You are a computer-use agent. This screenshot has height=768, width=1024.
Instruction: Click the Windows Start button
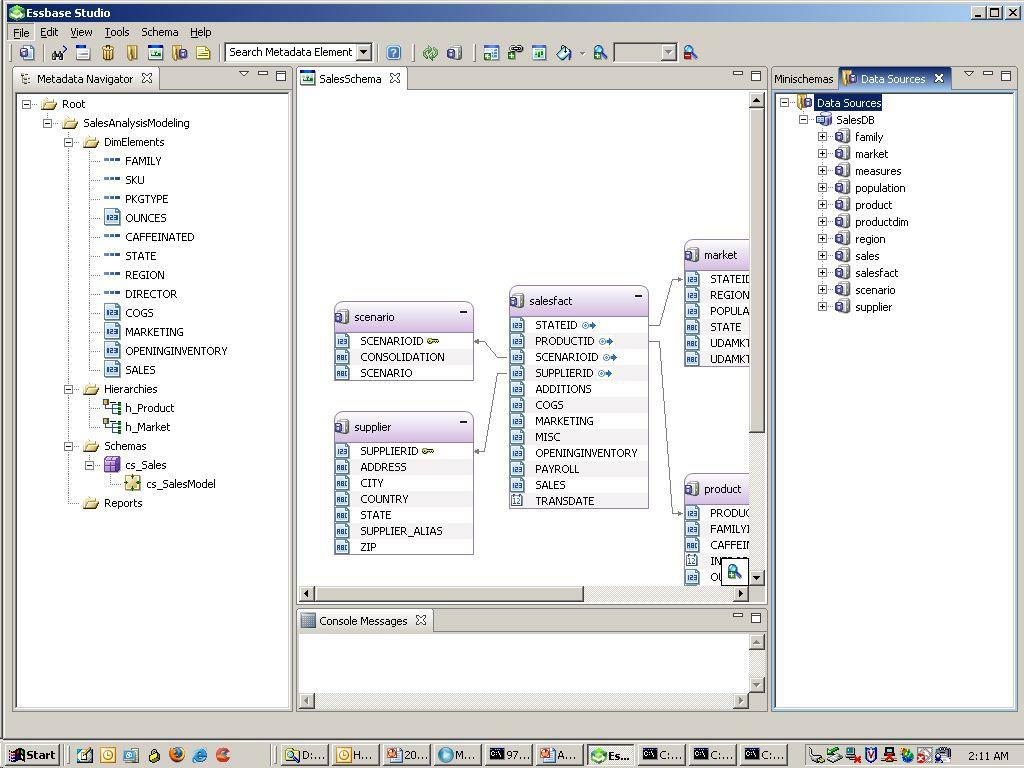point(33,755)
